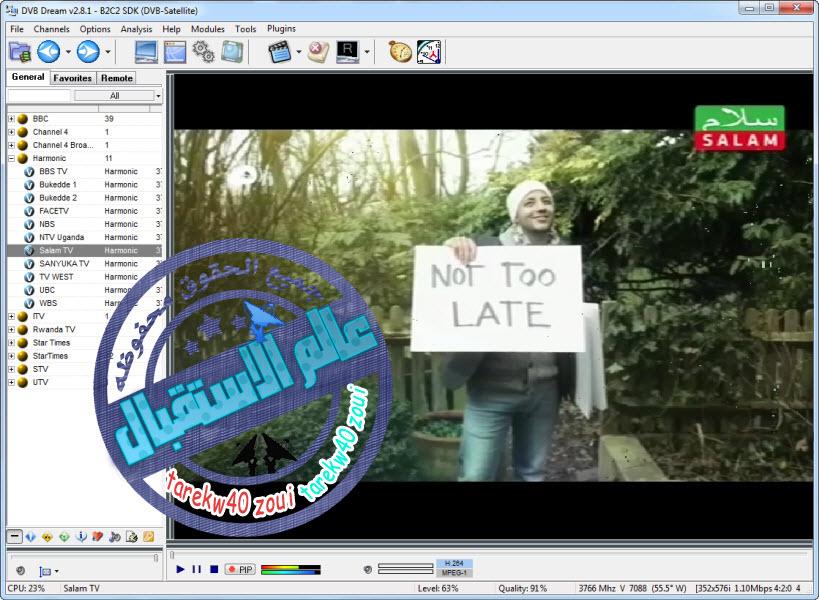This screenshot has height=600, width=819.
Task: Toggle the PIP record button
Action: [240, 569]
